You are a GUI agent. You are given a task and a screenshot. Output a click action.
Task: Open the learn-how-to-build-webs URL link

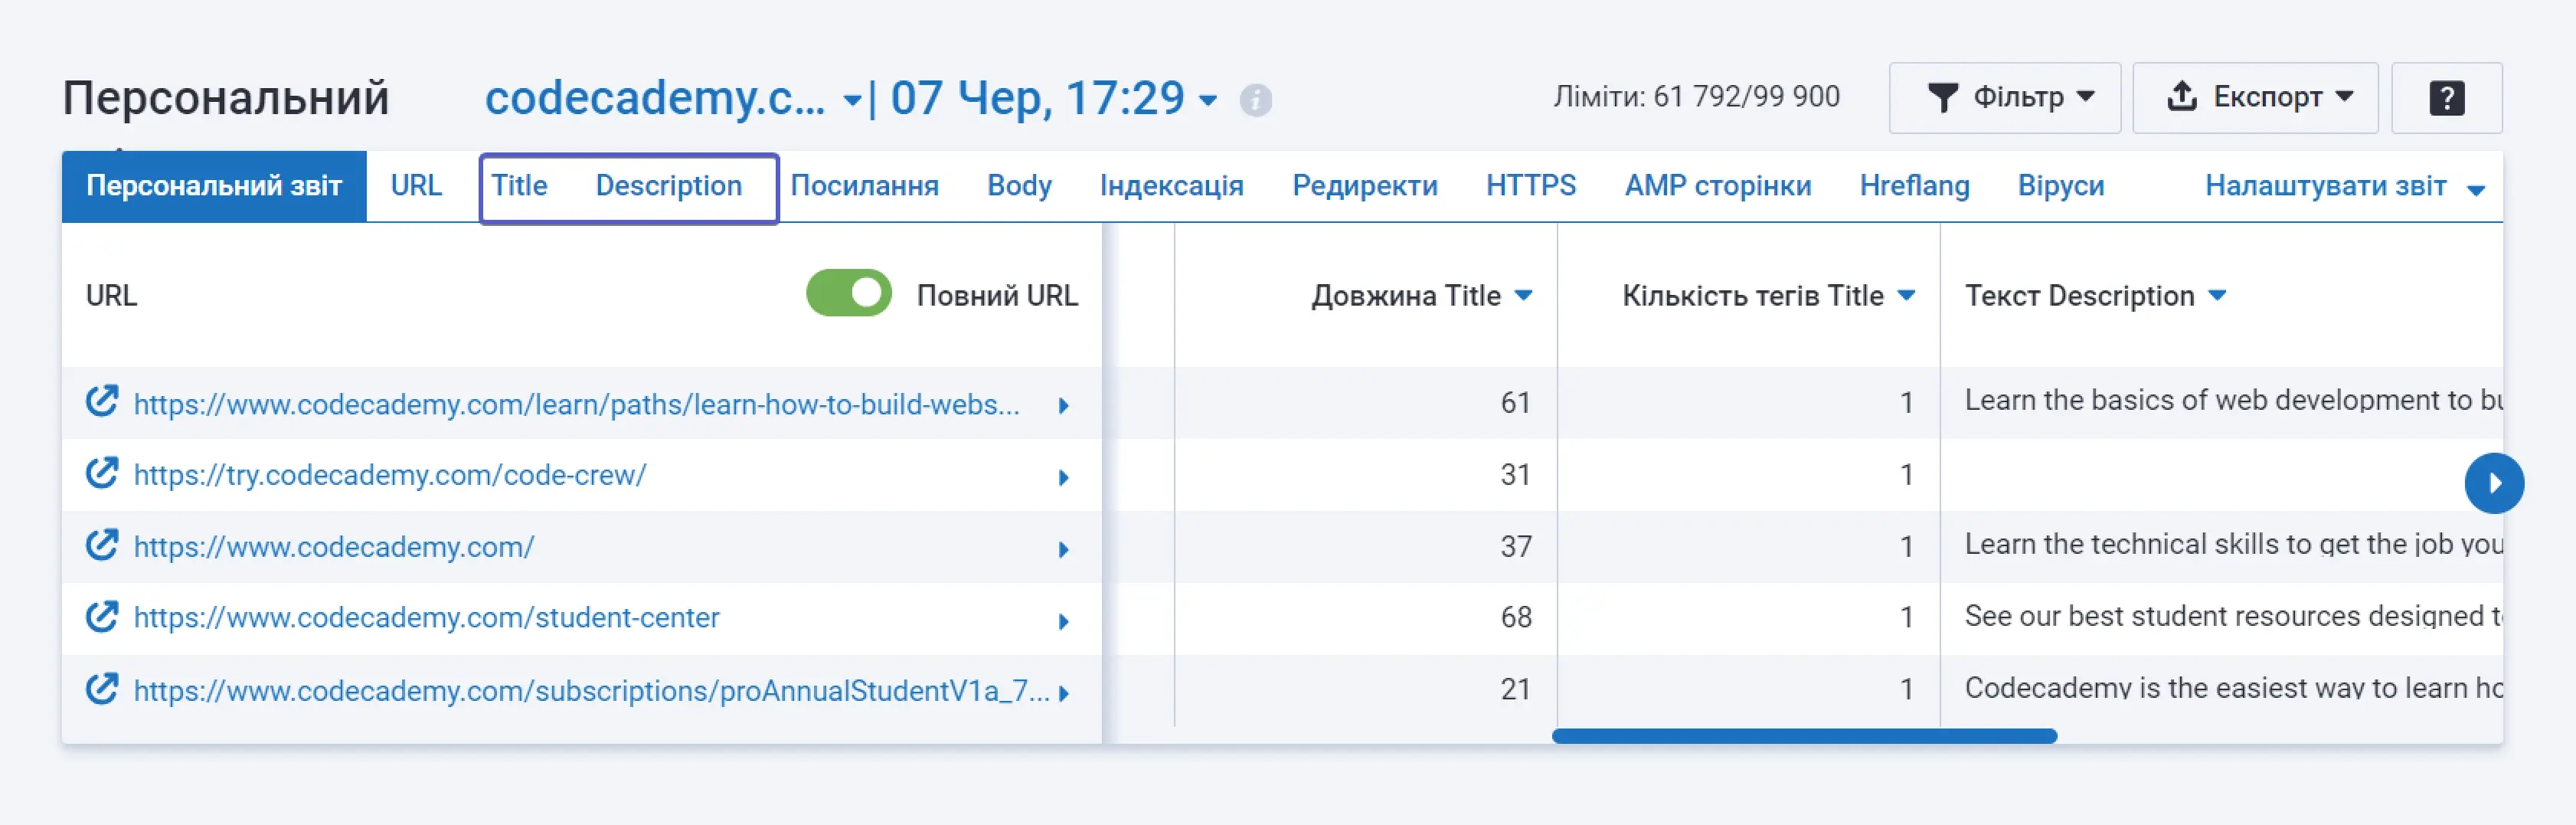coord(576,404)
